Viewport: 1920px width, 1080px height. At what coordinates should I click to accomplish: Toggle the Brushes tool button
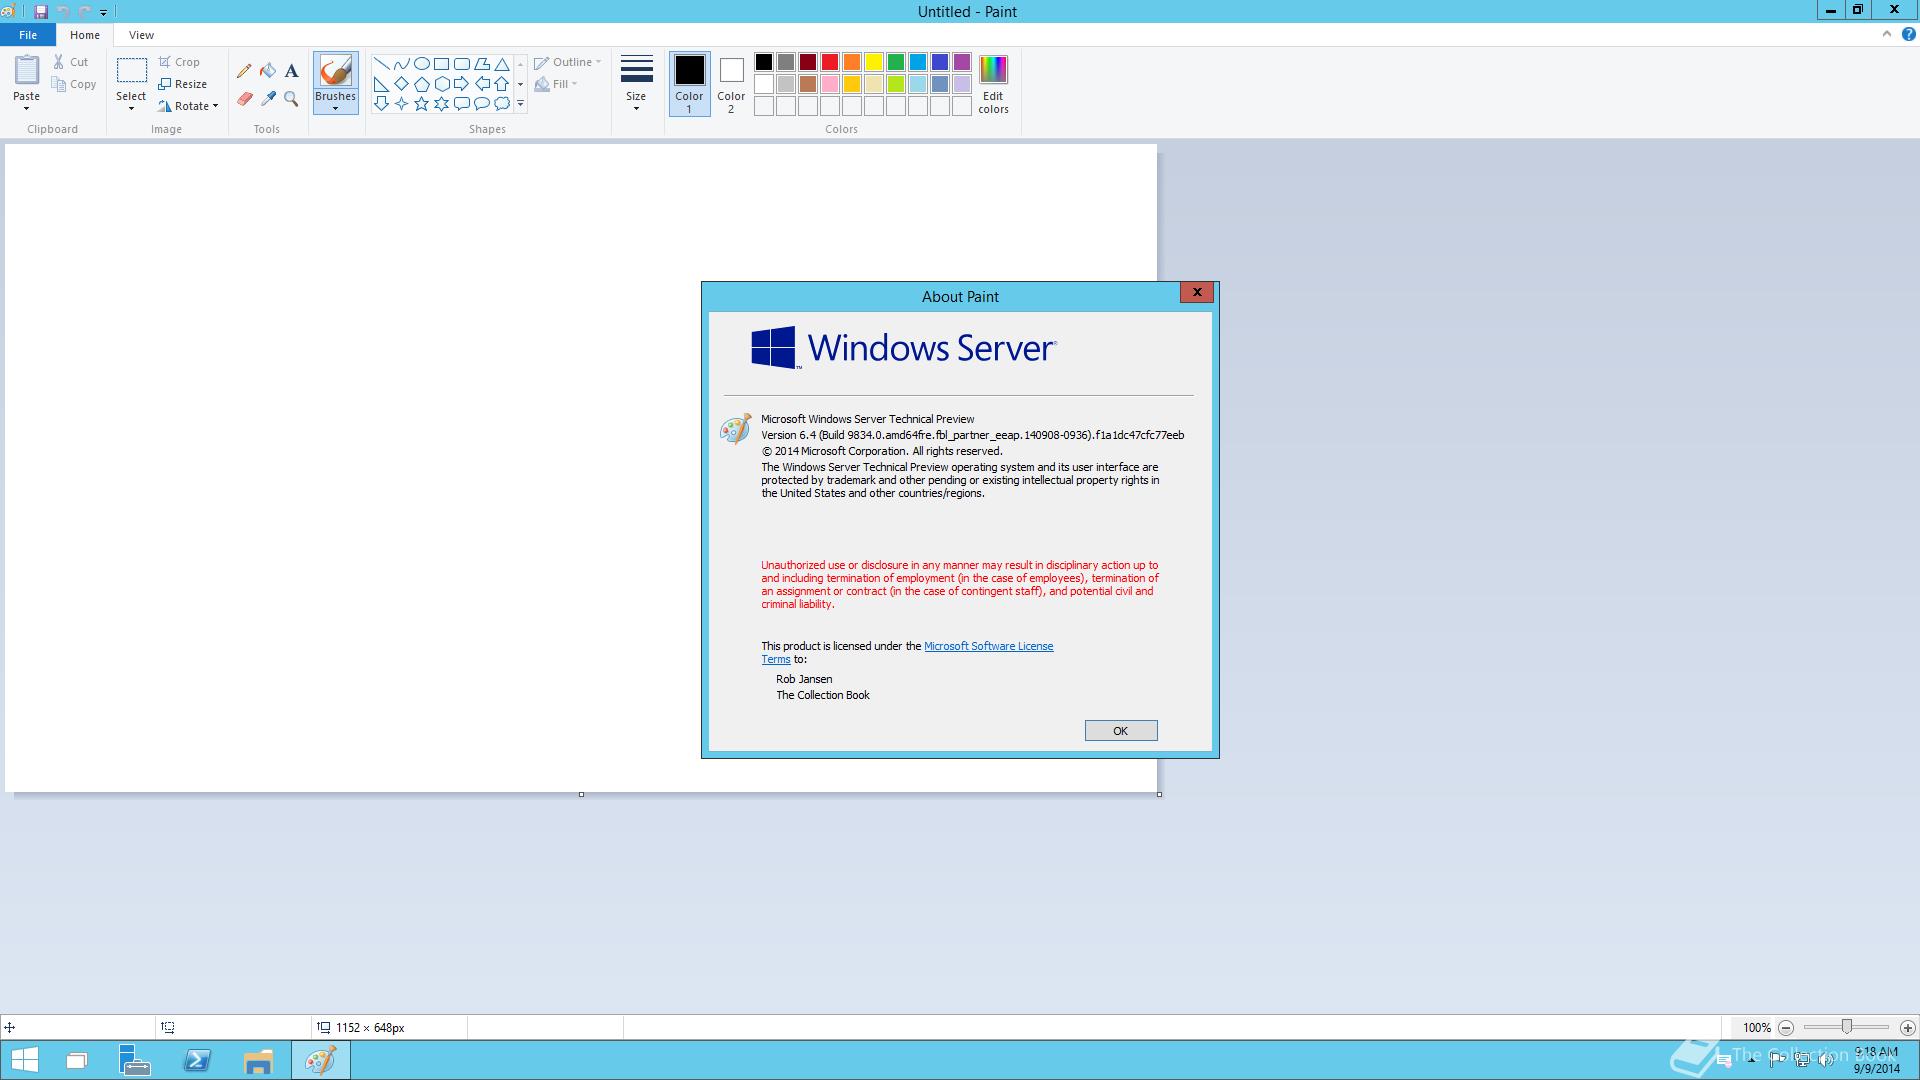(x=335, y=72)
